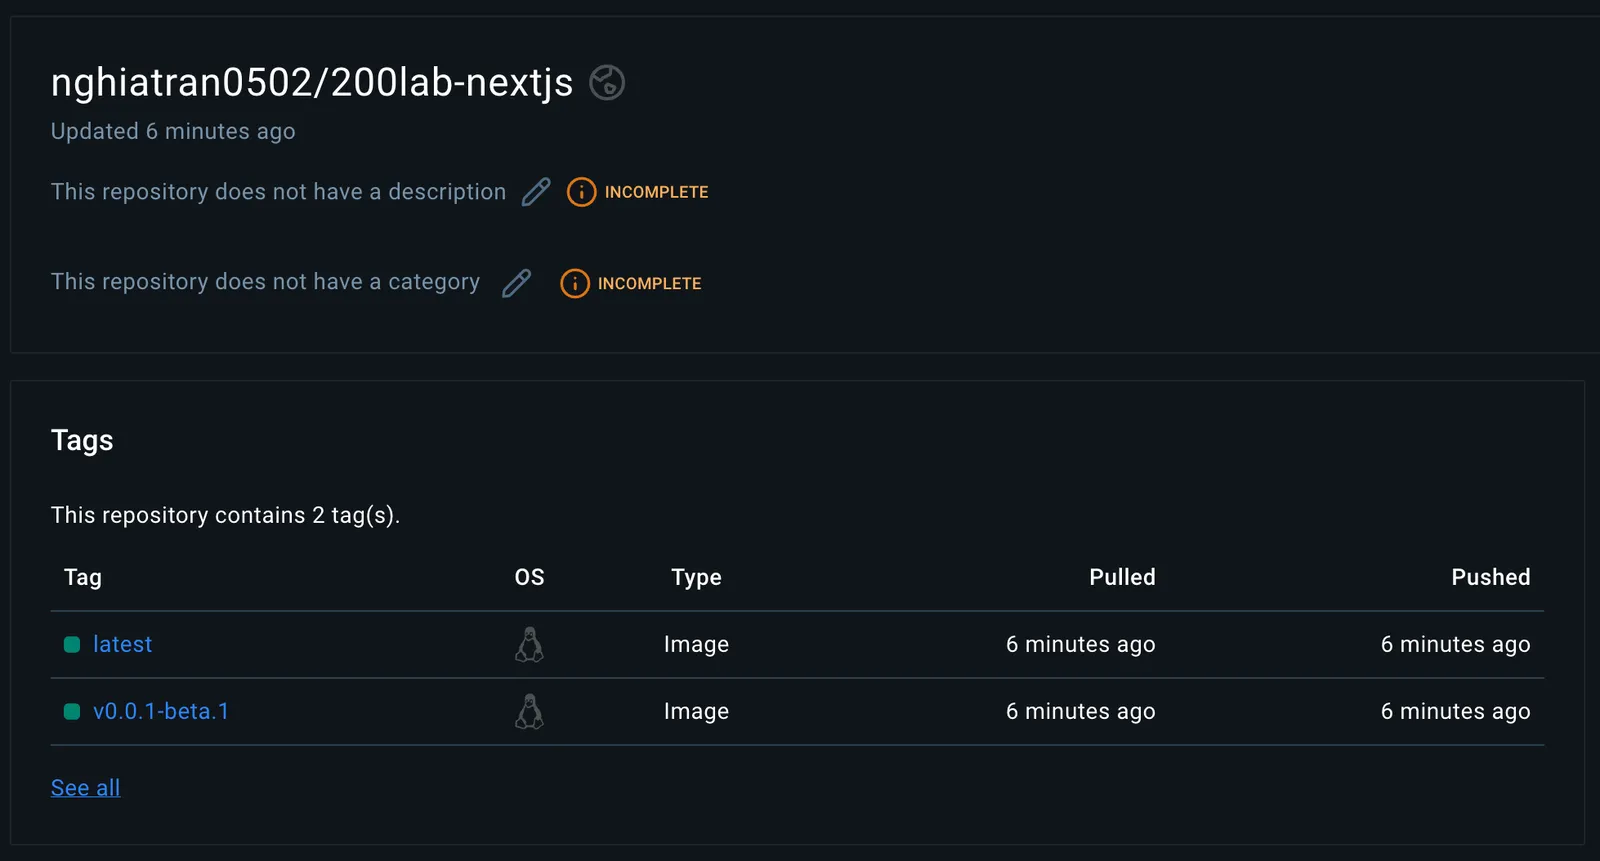The image size is (1600, 861).
Task: Click the Linux penguin icon for v0.0.1-beta.1
Action: coord(529,712)
